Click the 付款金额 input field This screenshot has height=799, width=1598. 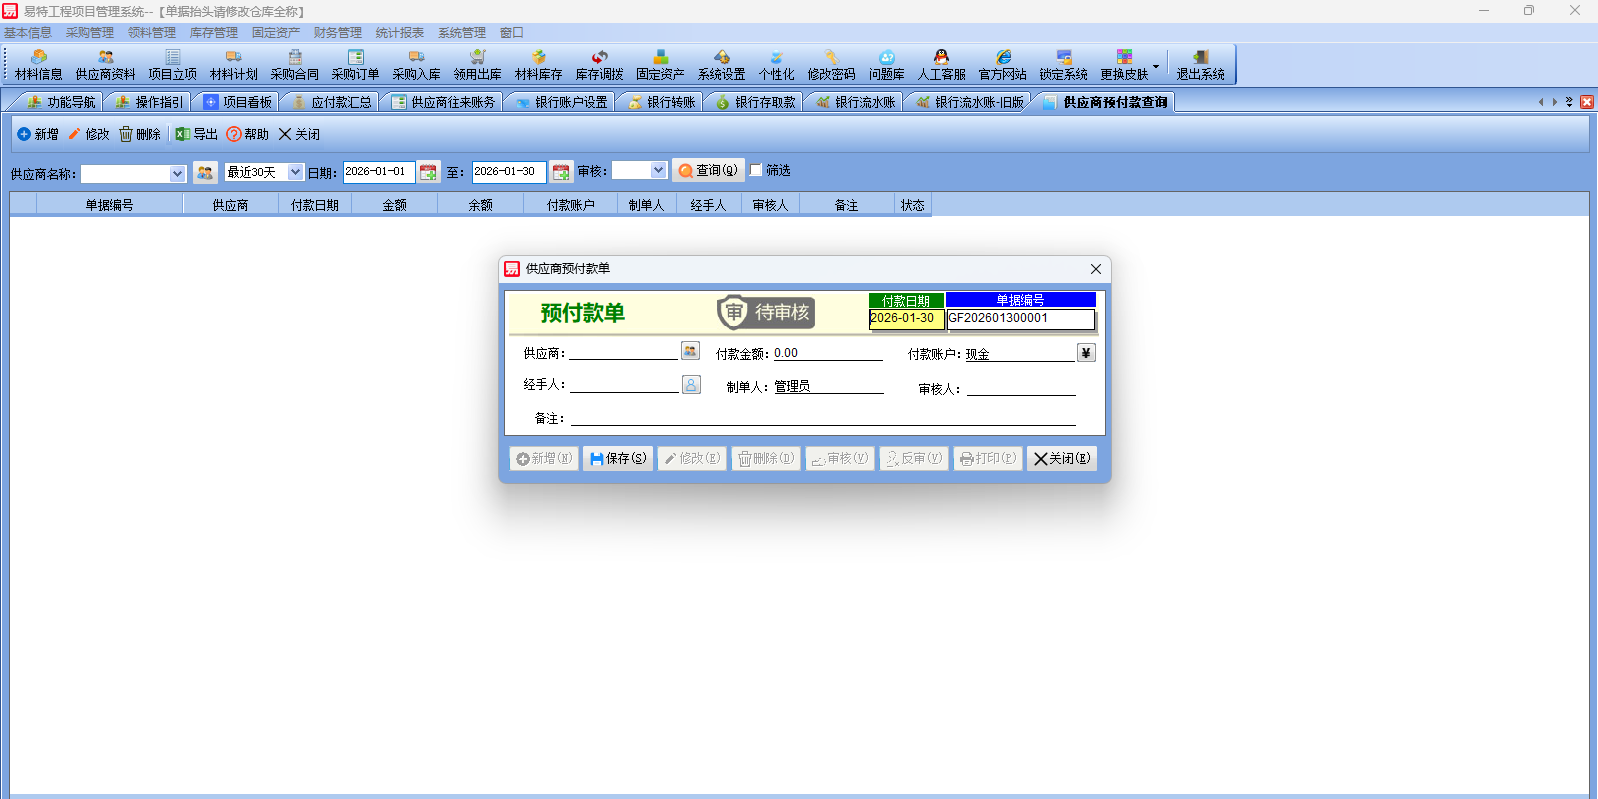coord(827,353)
